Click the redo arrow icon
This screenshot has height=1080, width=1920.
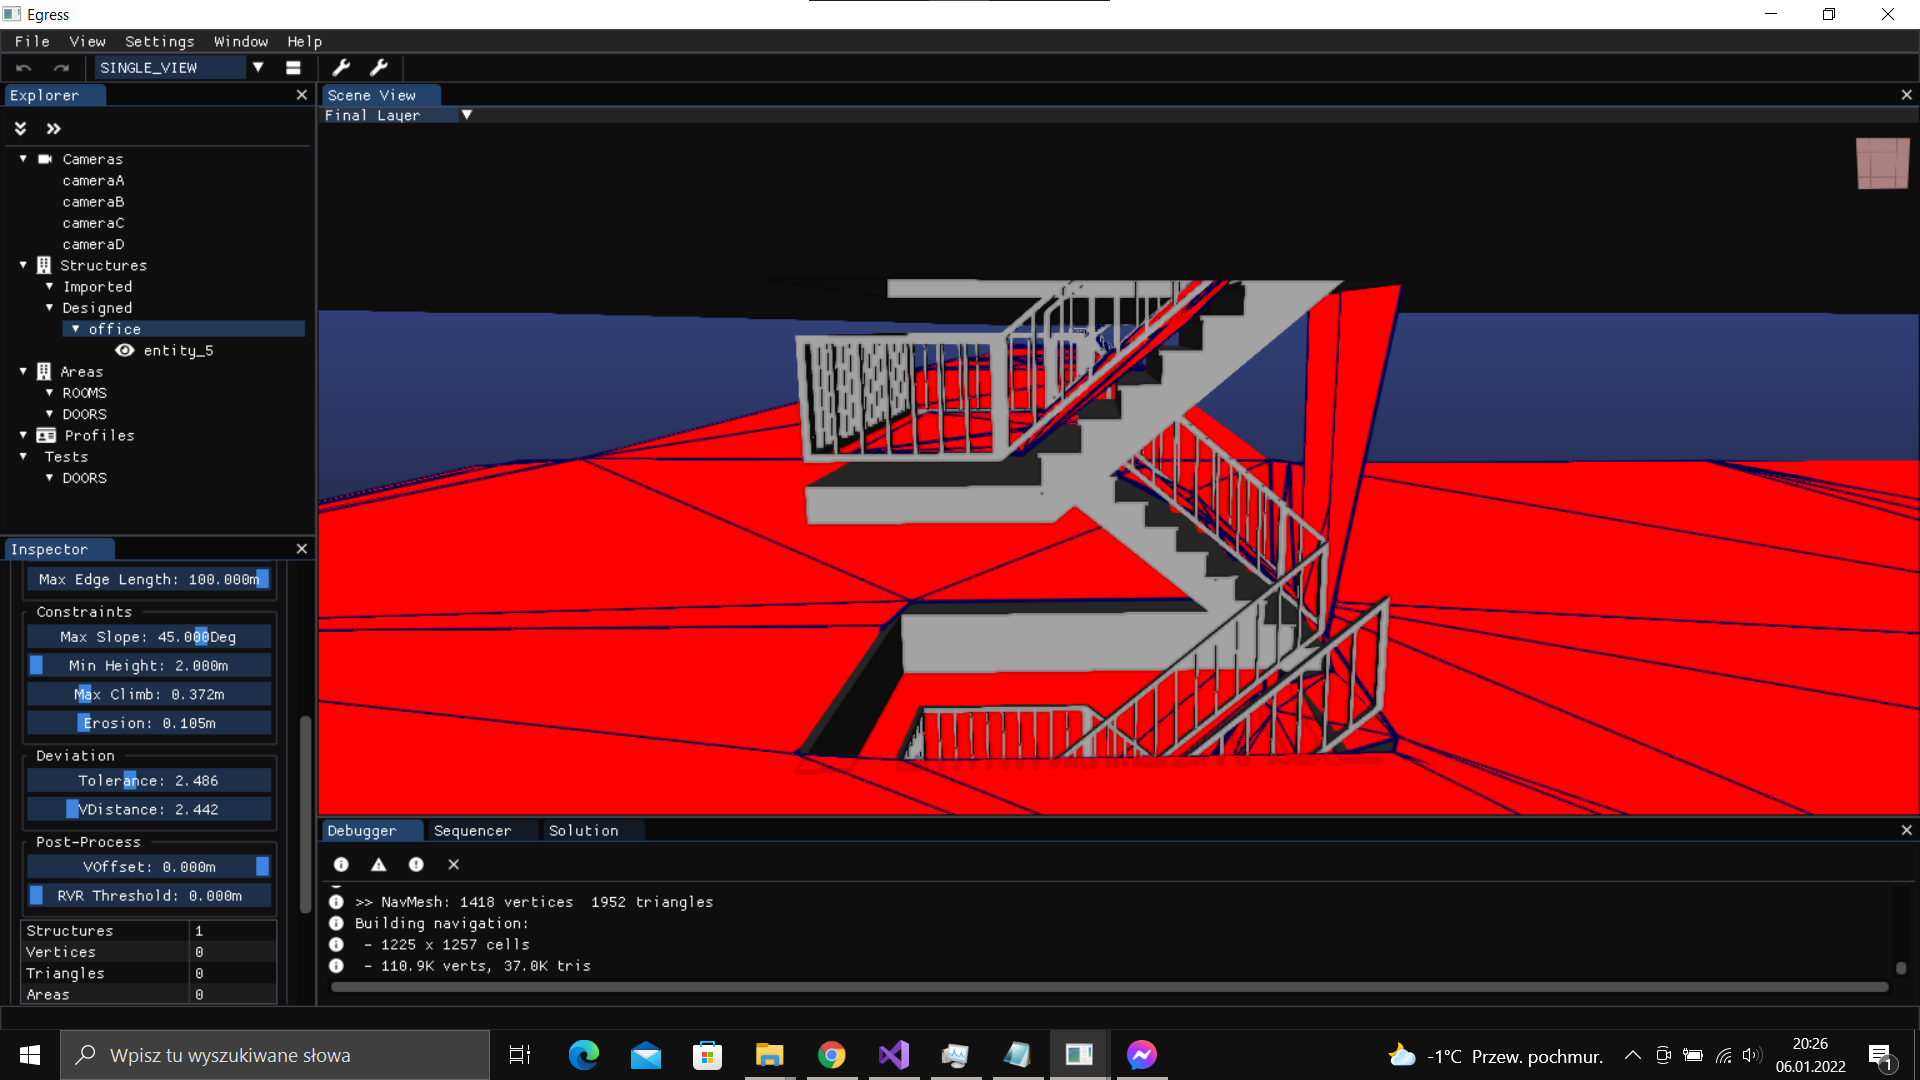pyautogui.click(x=60, y=67)
